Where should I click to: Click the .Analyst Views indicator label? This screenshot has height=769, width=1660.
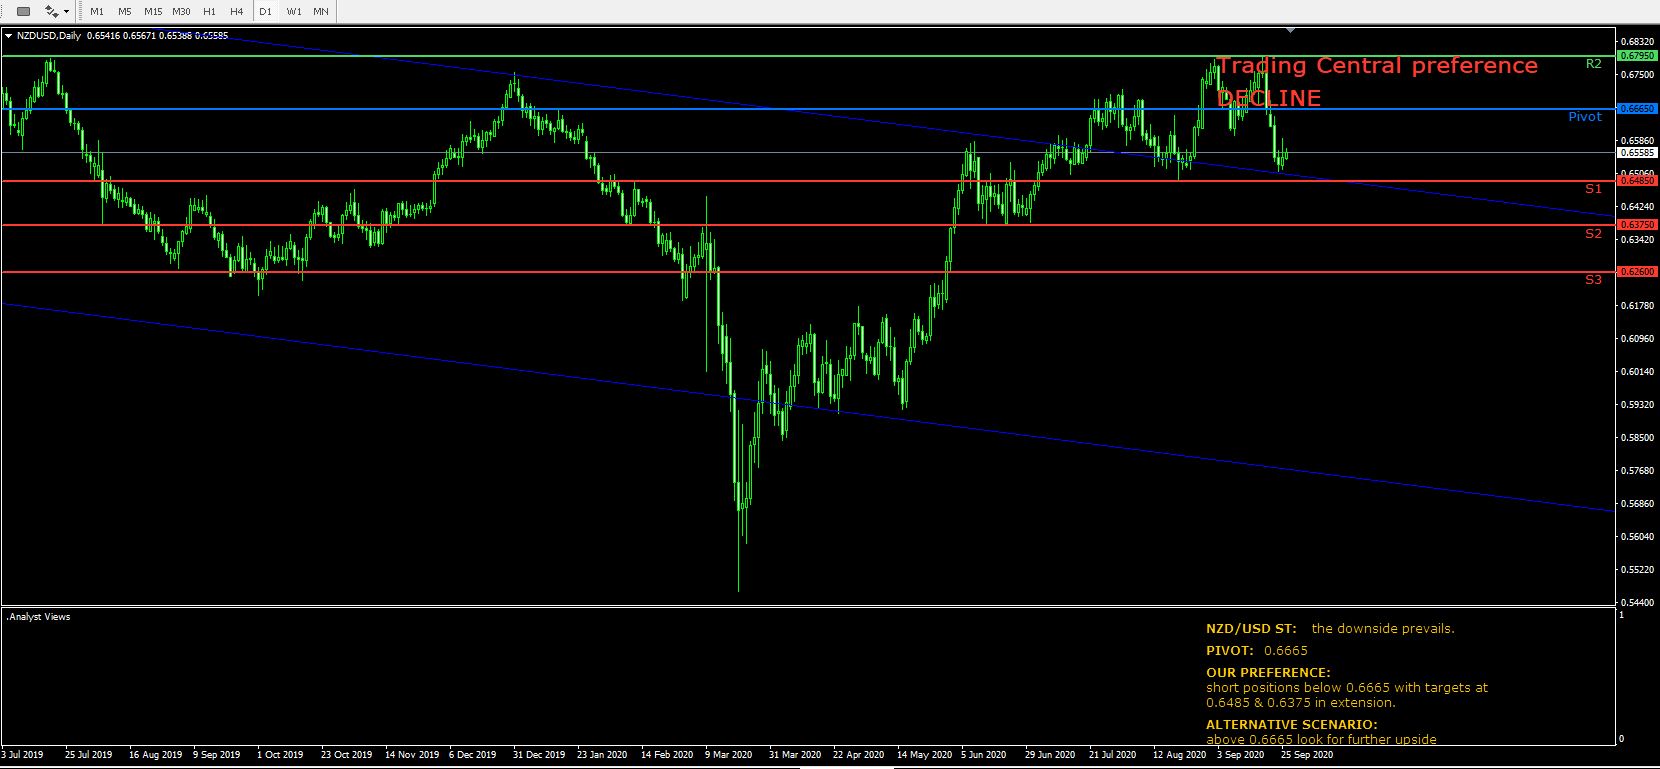point(39,617)
